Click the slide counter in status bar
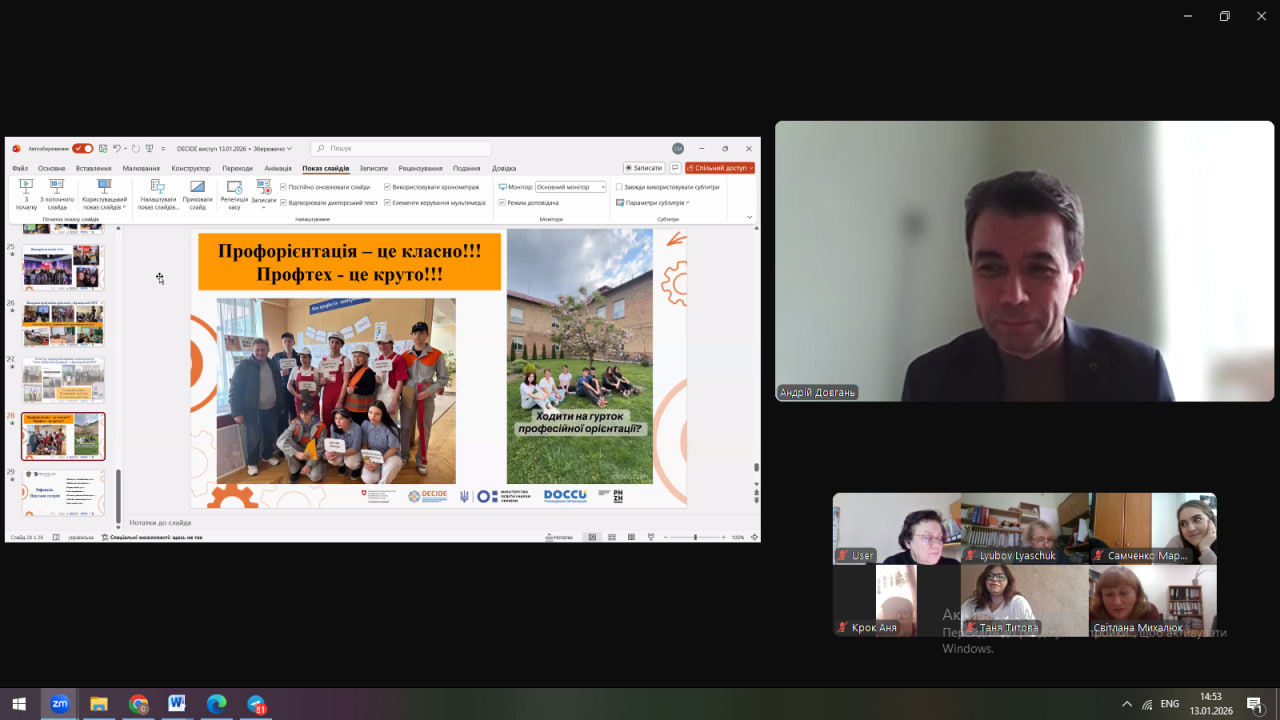The height and width of the screenshot is (720, 1280). pyautogui.click(x=26, y=537)
